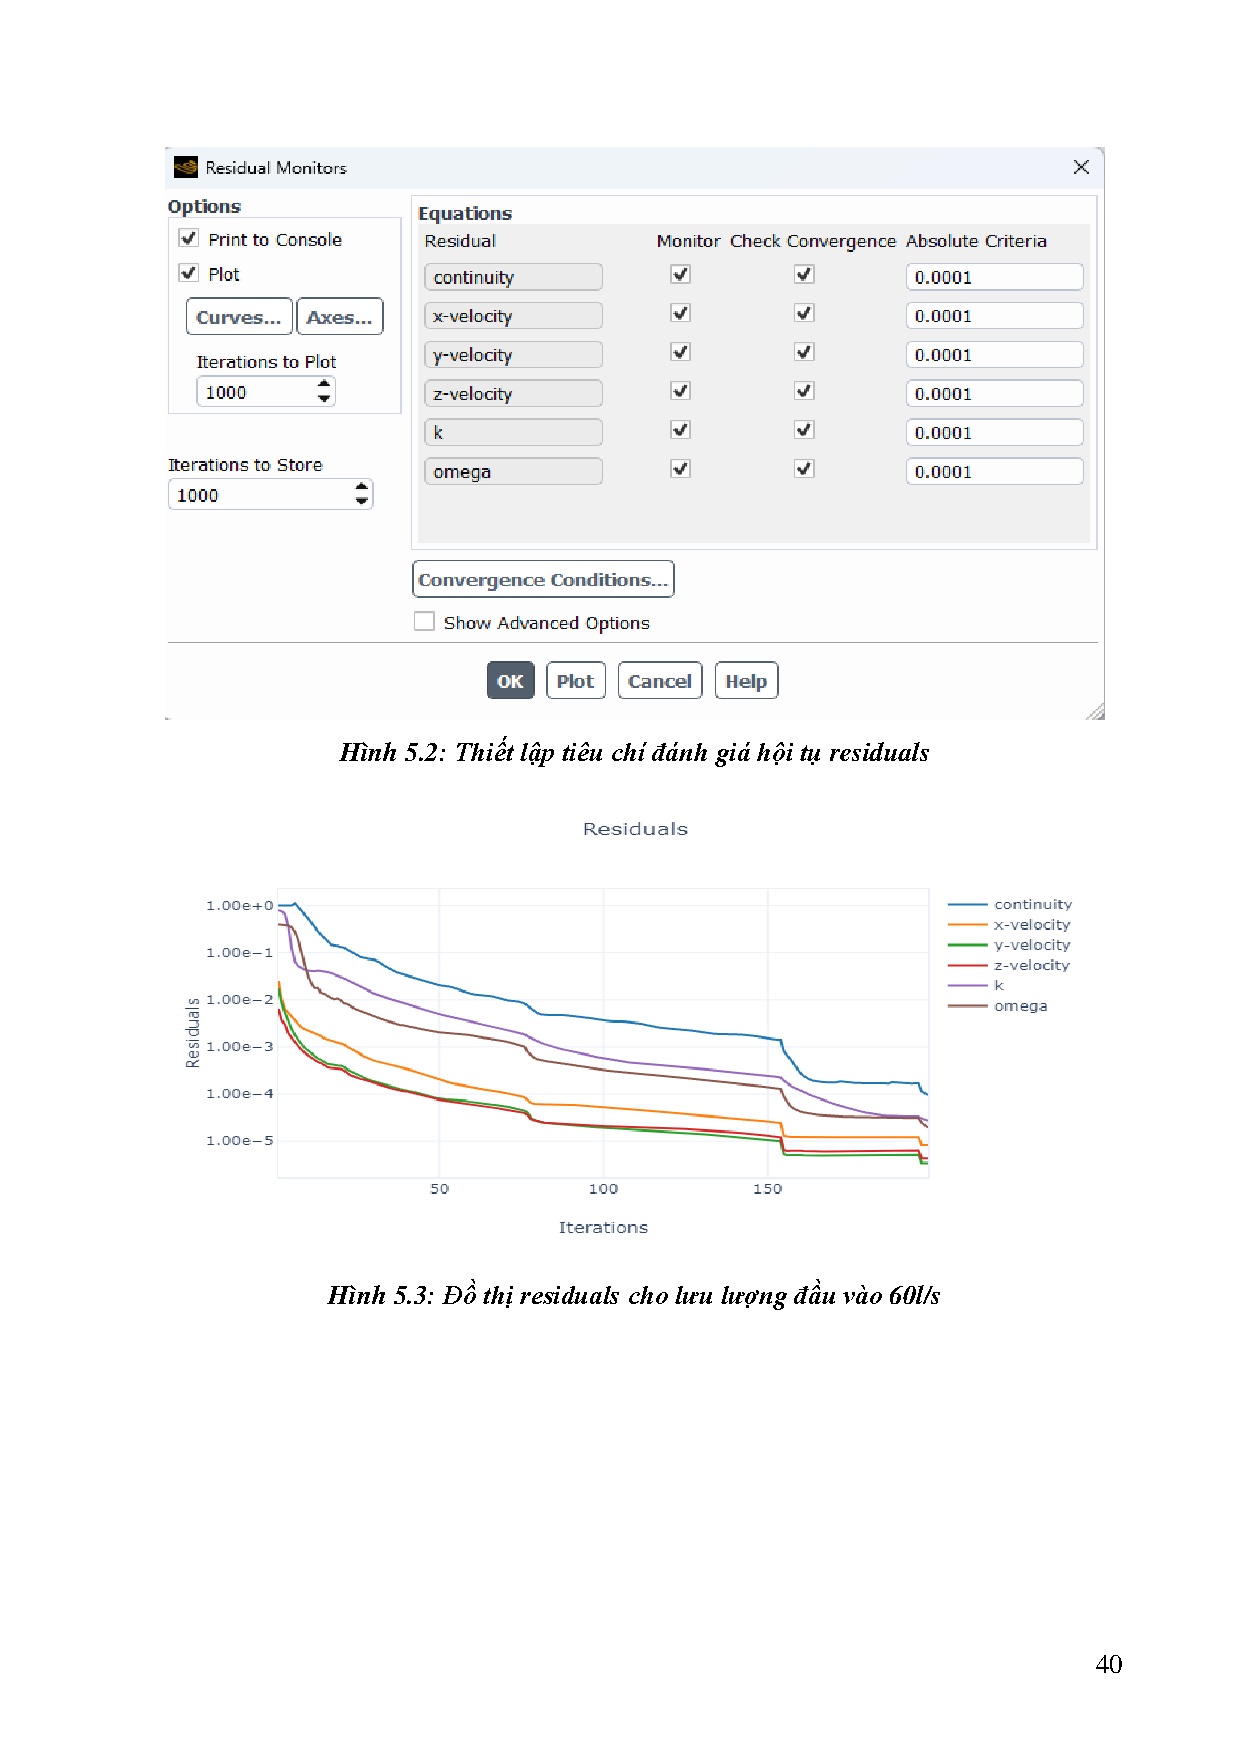1241x1754 pixels.
Task: Uncheck the Plot option checkbox
Action: [189, 273]
